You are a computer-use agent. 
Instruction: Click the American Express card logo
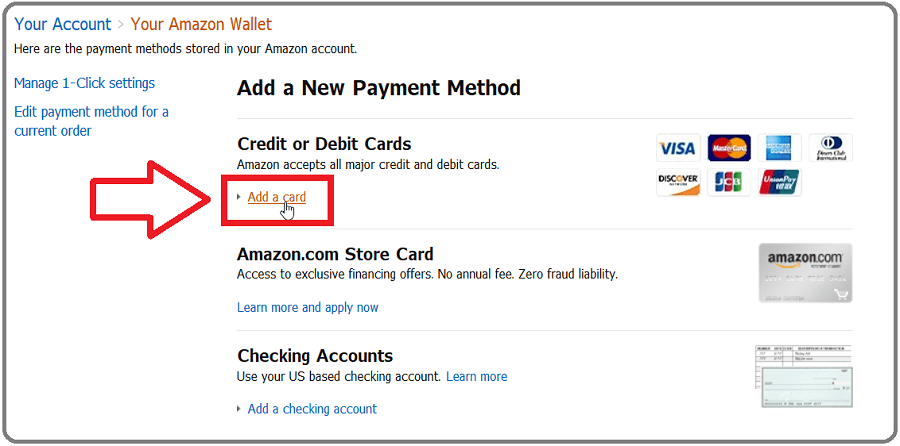(779, 149)
